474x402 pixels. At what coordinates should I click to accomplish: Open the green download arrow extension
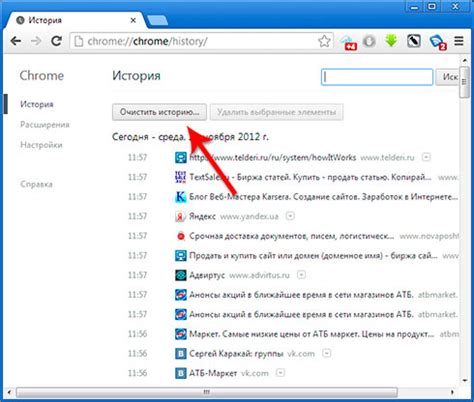[391, 41]
